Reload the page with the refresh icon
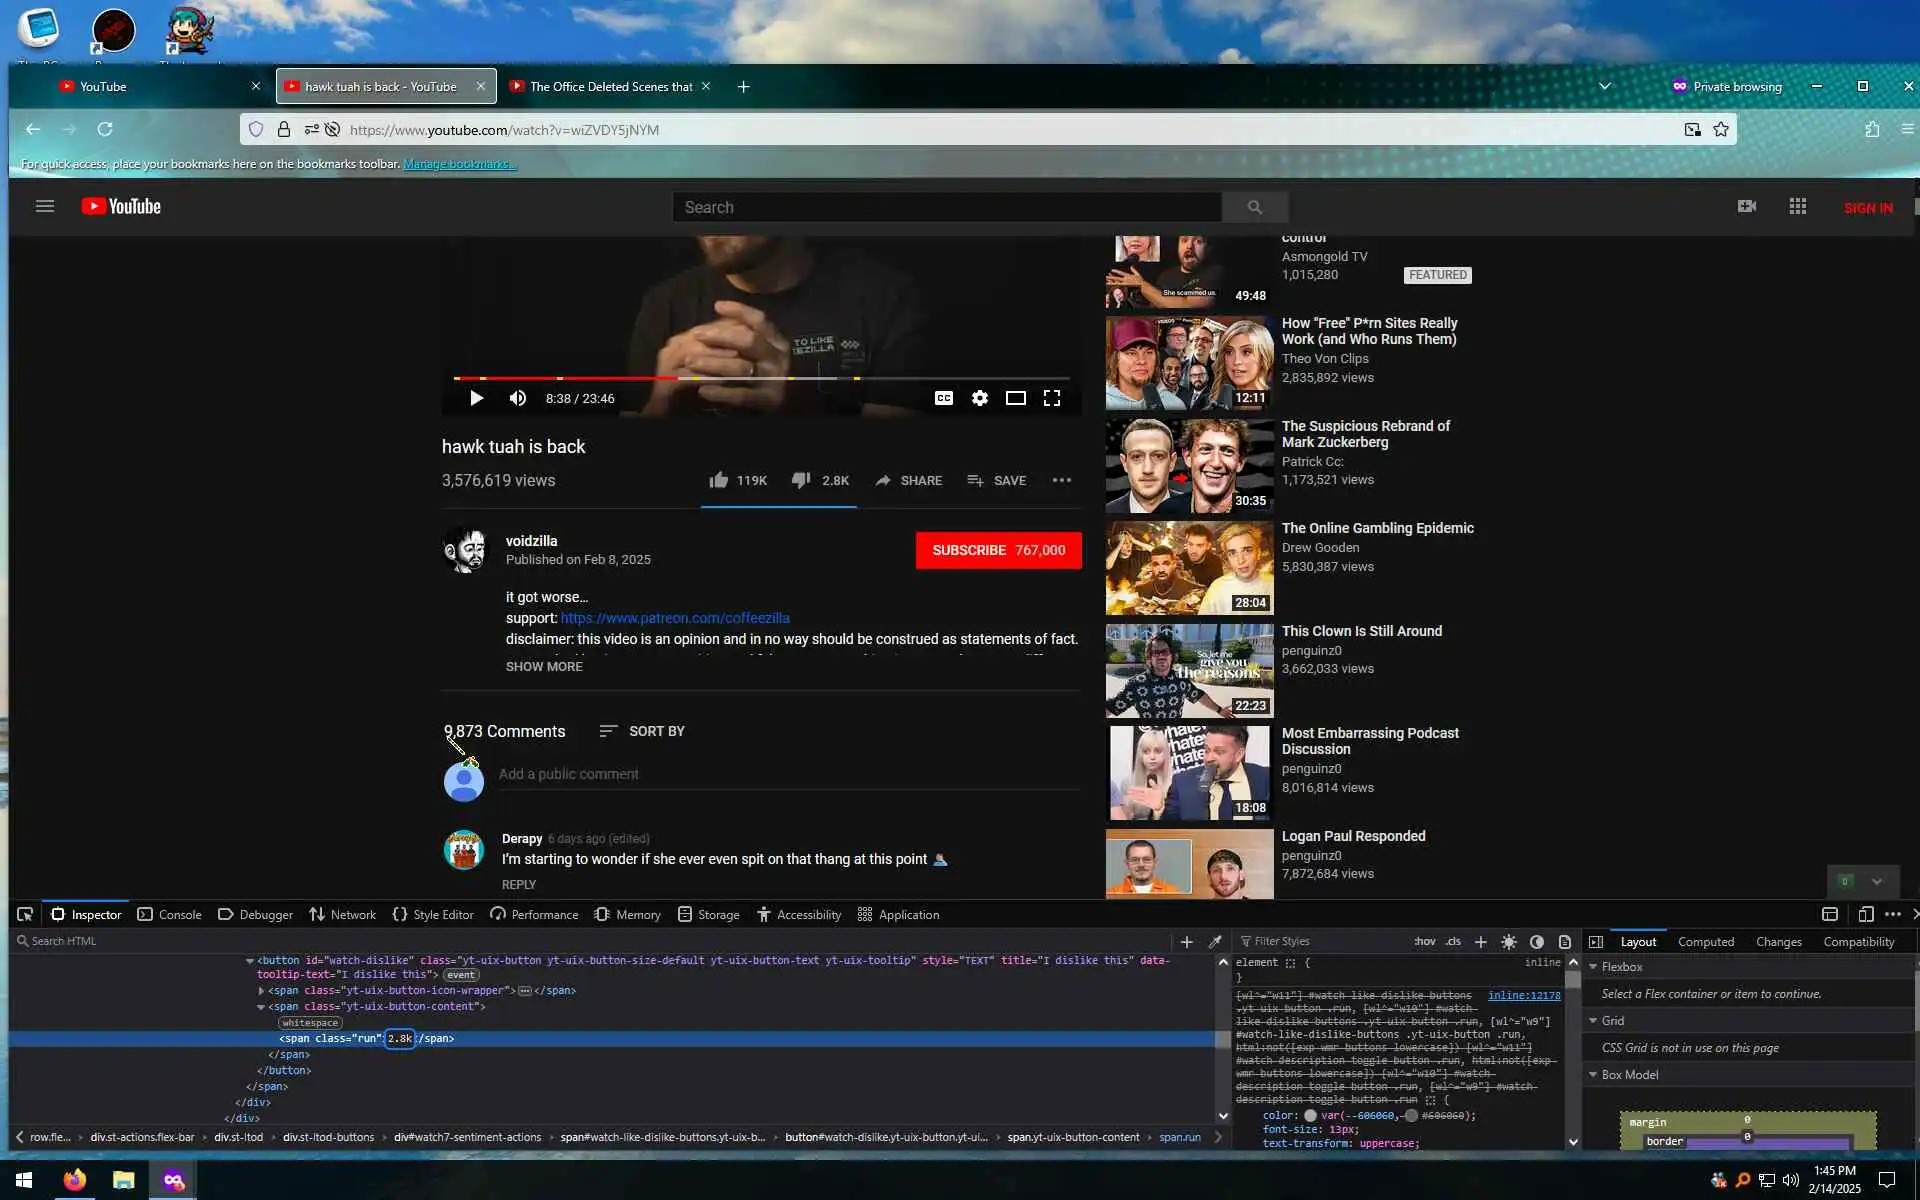Image resolution: width=1920 pixels, height=1200 pixels. [105, 129]
